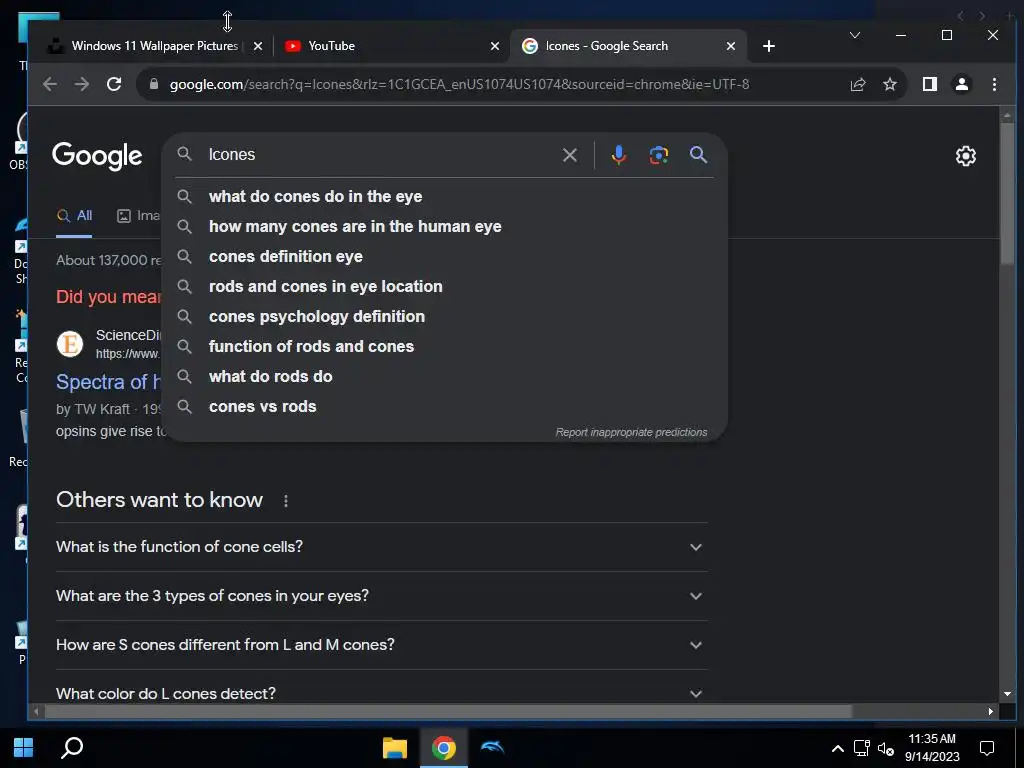Choose suggestion 'cones vs rods'
This screenshot has height=768, width=1024.
pos(445,407)
